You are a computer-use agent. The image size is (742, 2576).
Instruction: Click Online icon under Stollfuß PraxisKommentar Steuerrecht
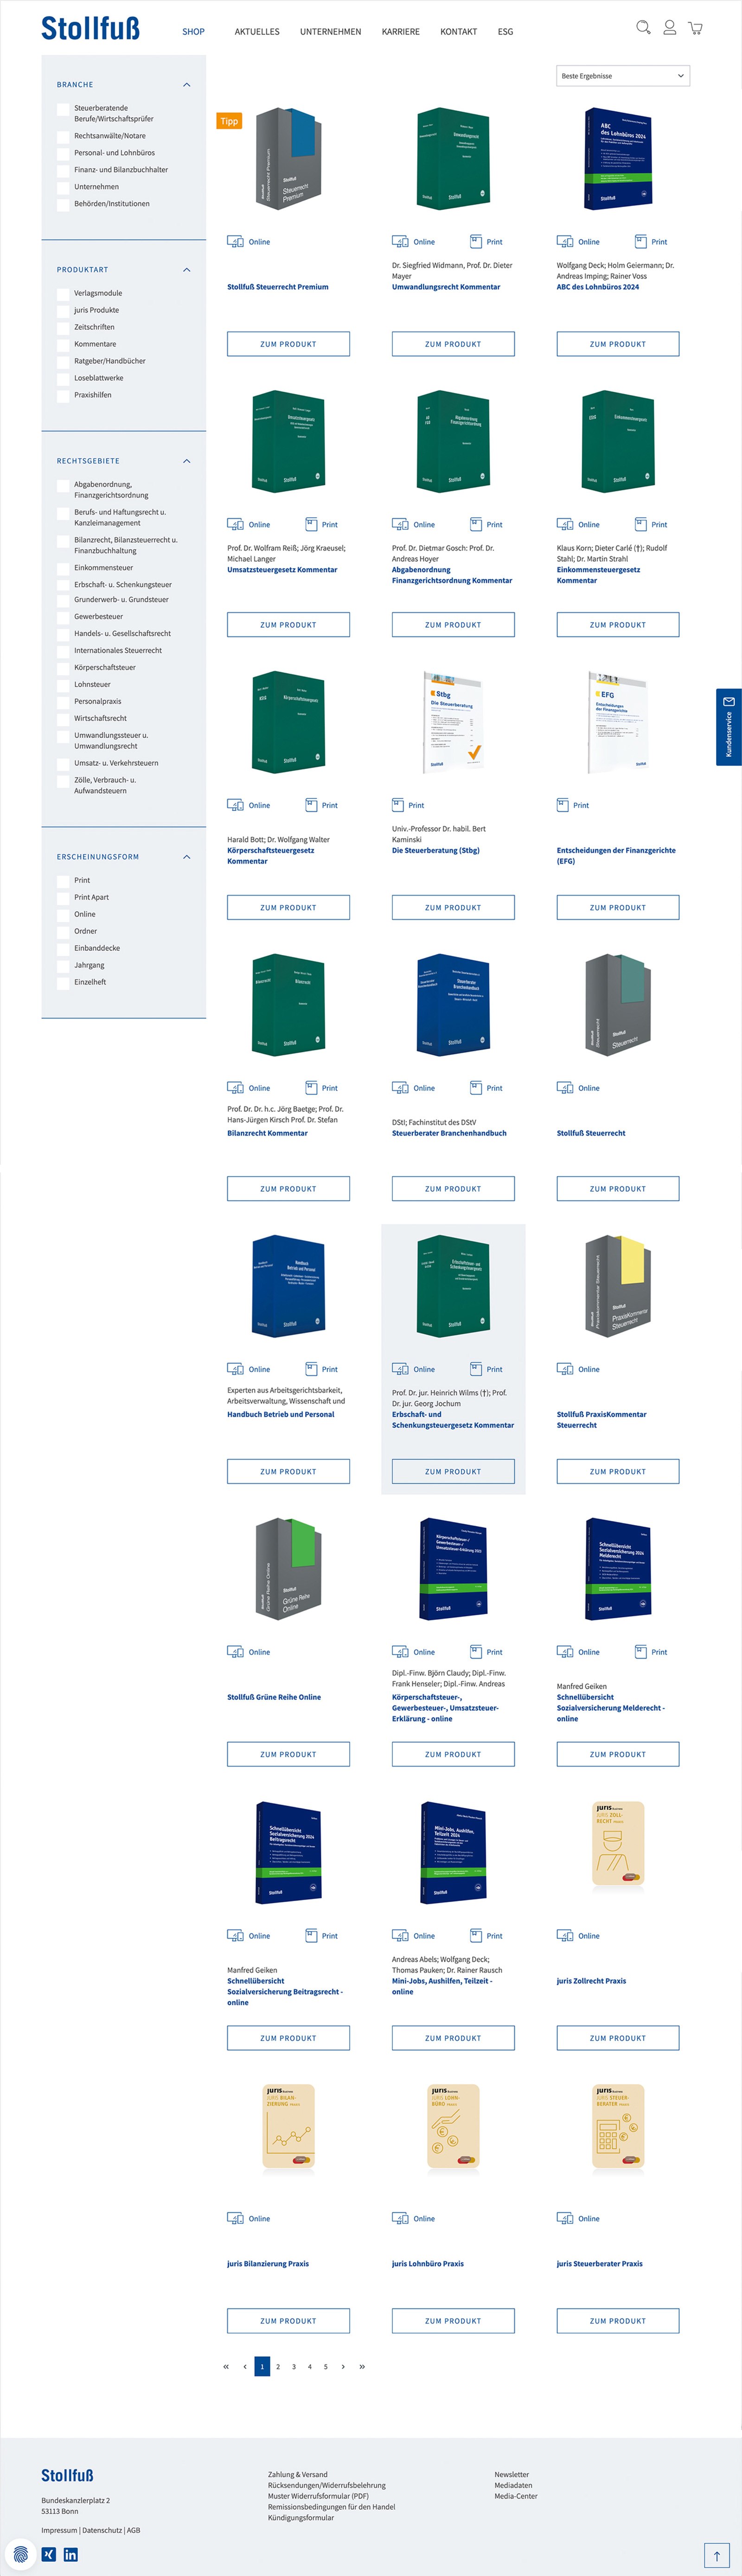(565, 1369)
